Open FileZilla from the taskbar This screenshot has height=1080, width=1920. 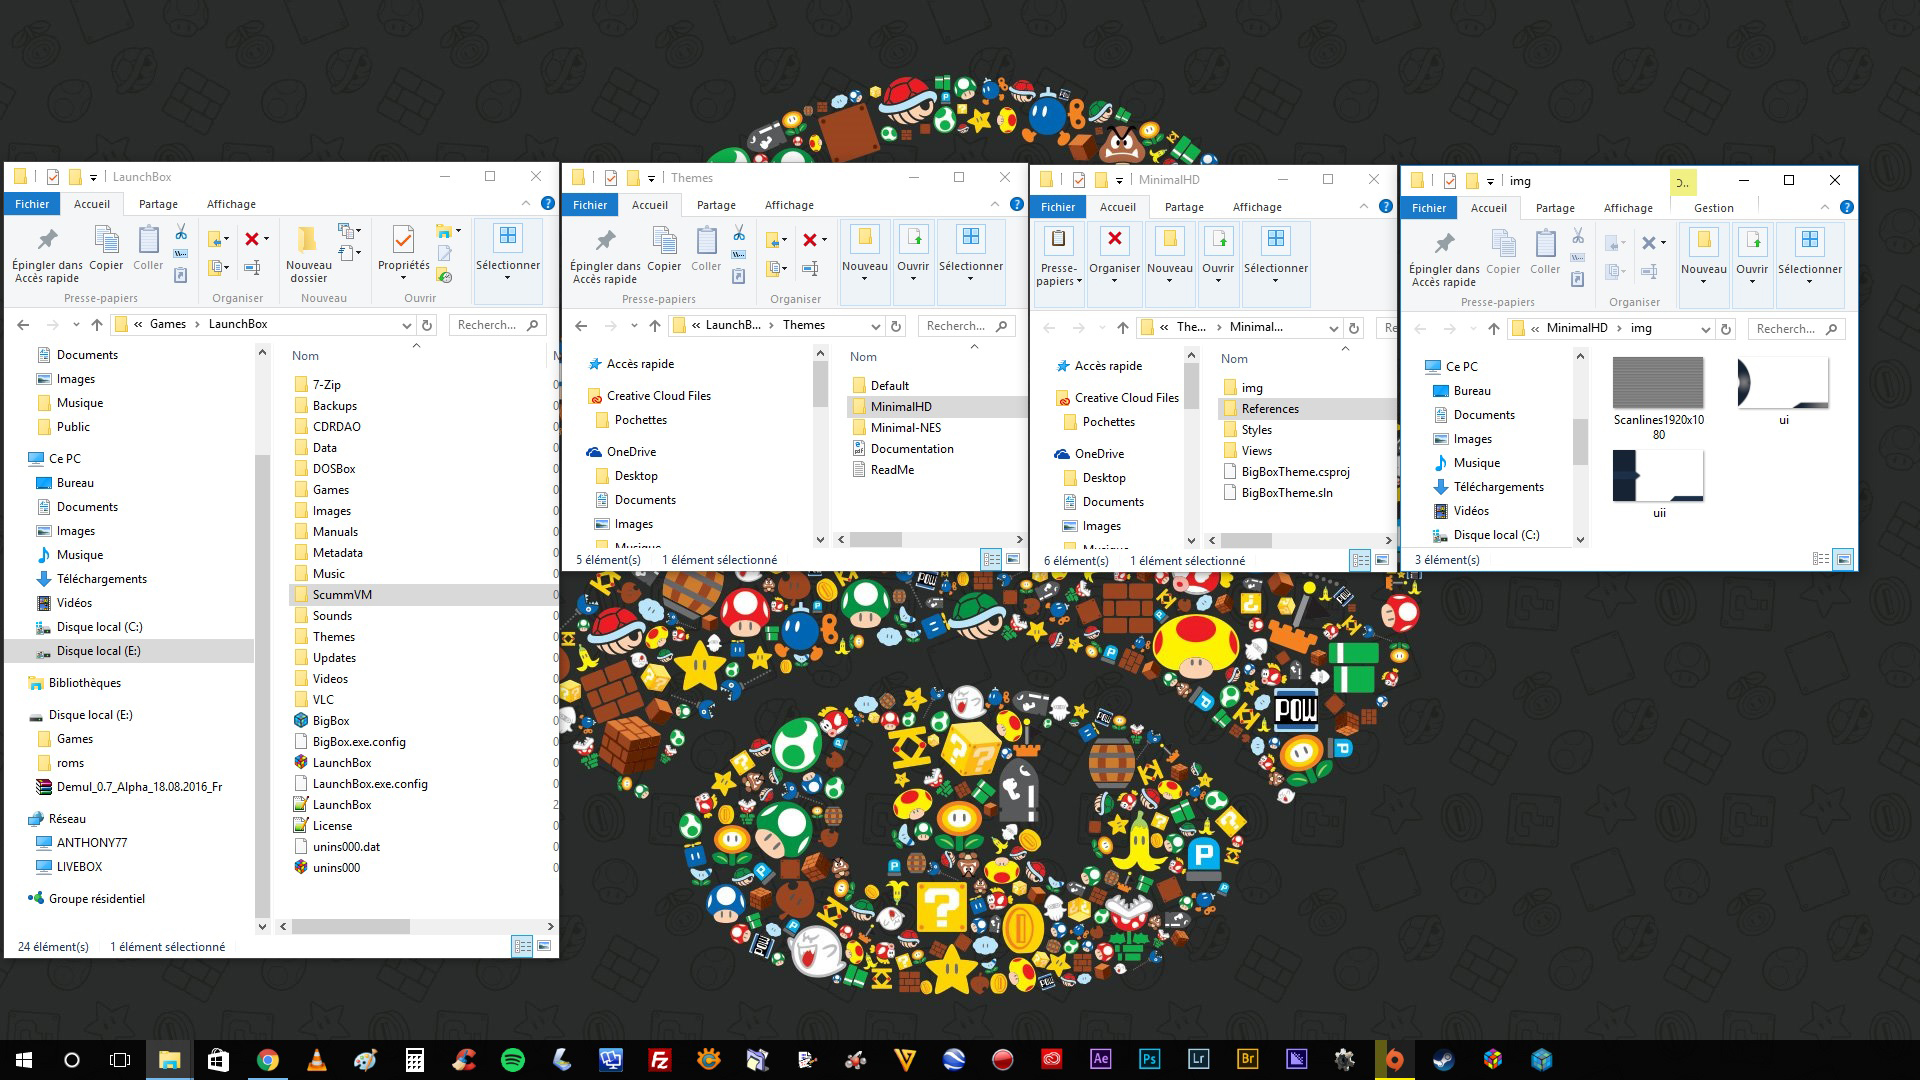[x=659, y=1060]
